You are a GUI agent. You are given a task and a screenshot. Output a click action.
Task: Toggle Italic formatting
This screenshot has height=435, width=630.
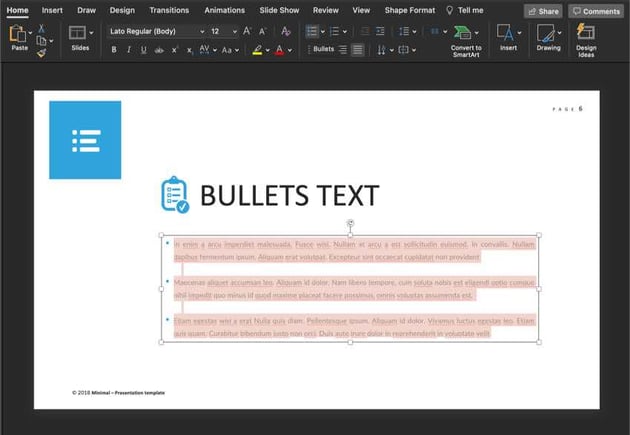tap(128, 50)
